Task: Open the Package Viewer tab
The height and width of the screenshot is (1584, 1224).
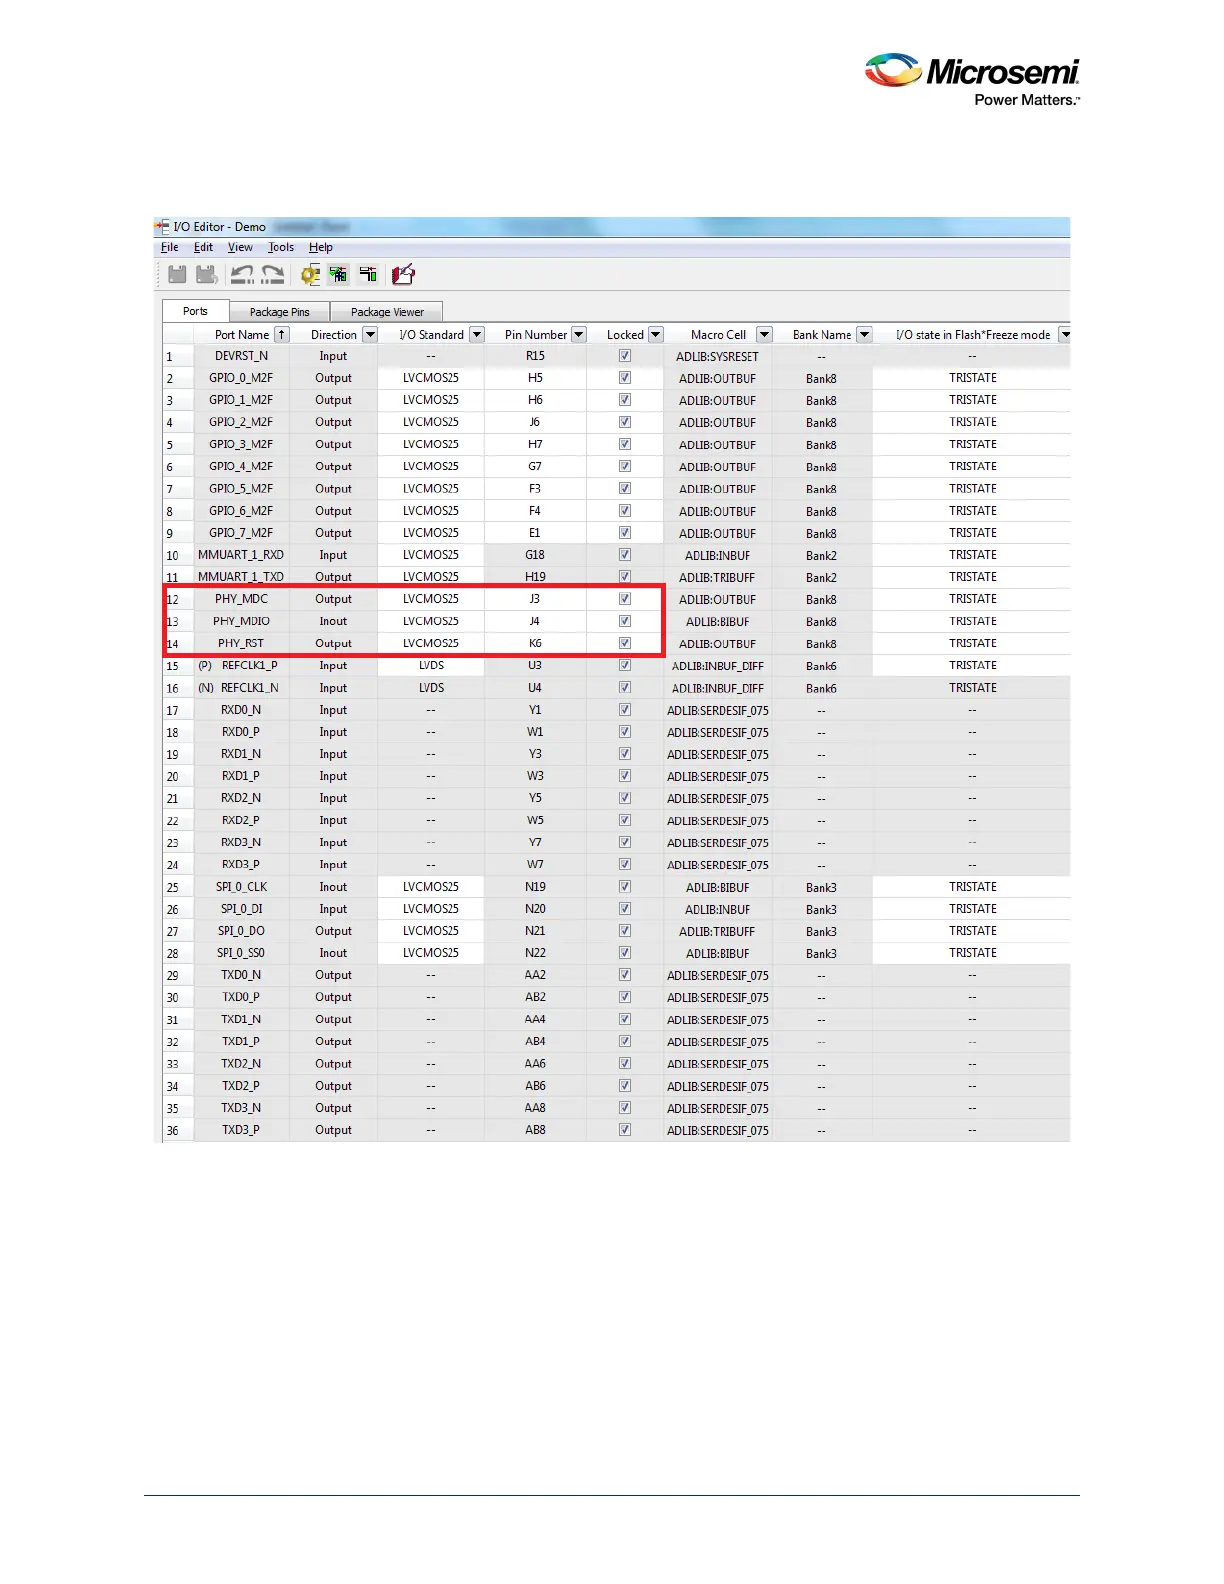Action: click(x=387, y=312)
